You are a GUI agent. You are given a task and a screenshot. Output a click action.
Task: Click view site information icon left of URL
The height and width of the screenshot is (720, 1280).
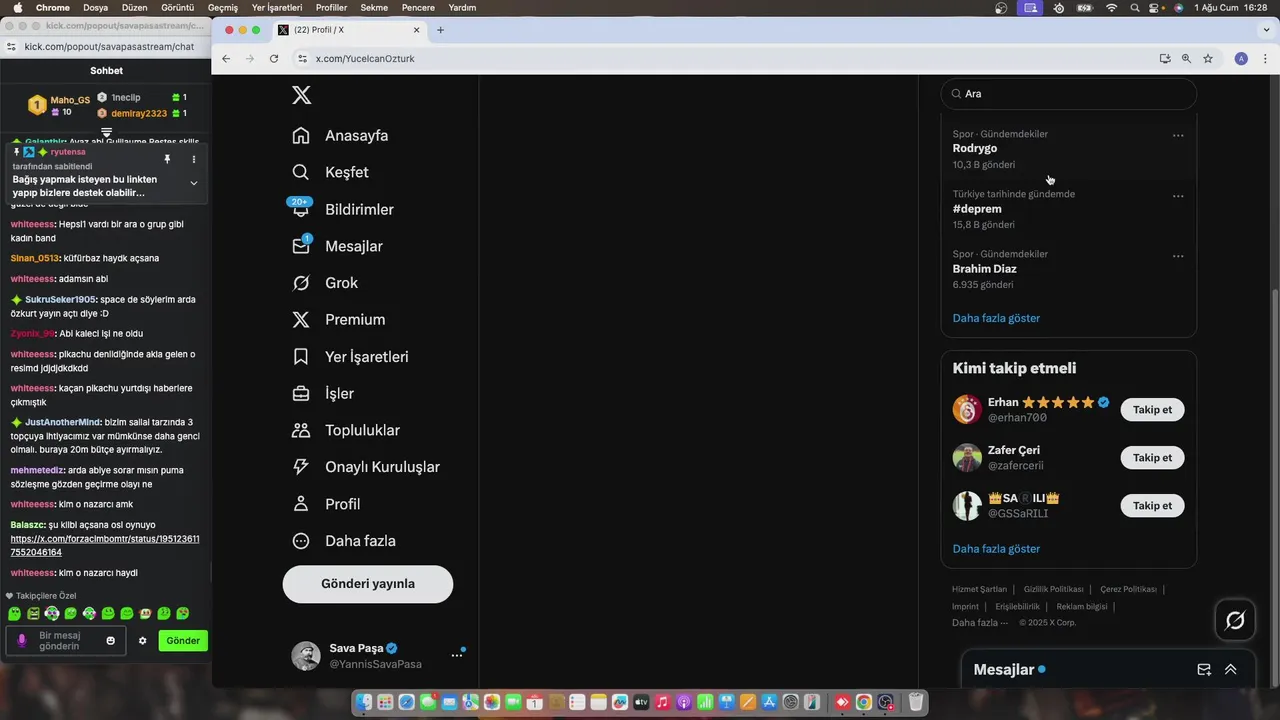302,58
